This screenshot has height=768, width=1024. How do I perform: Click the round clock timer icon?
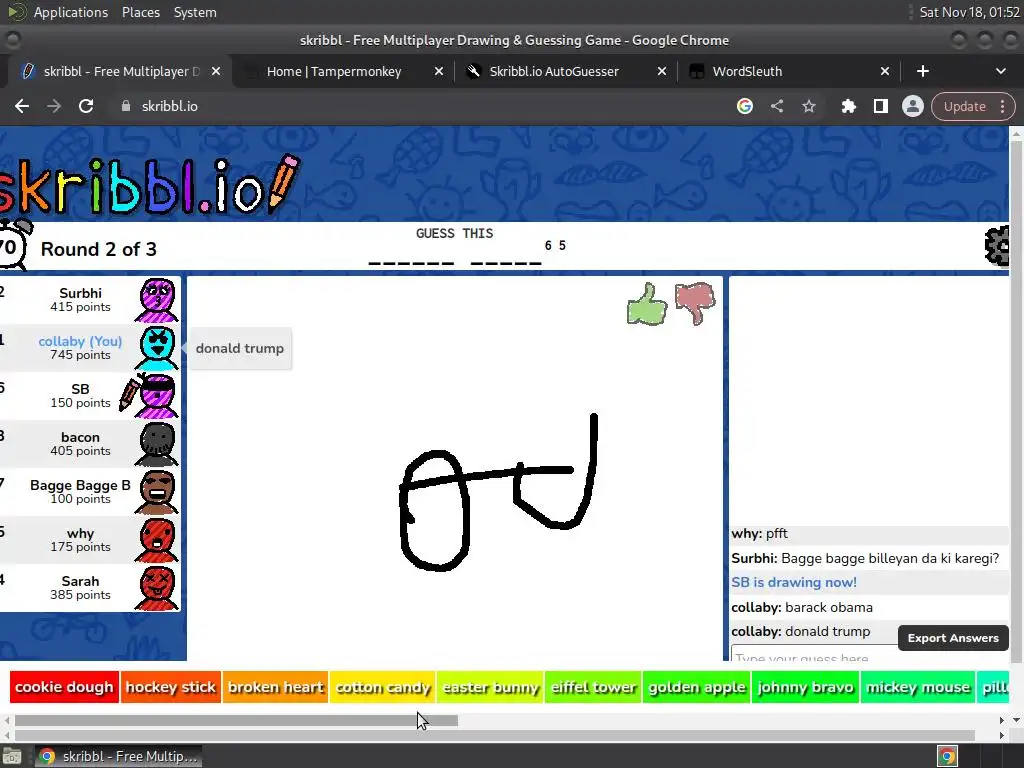point(13,245)
